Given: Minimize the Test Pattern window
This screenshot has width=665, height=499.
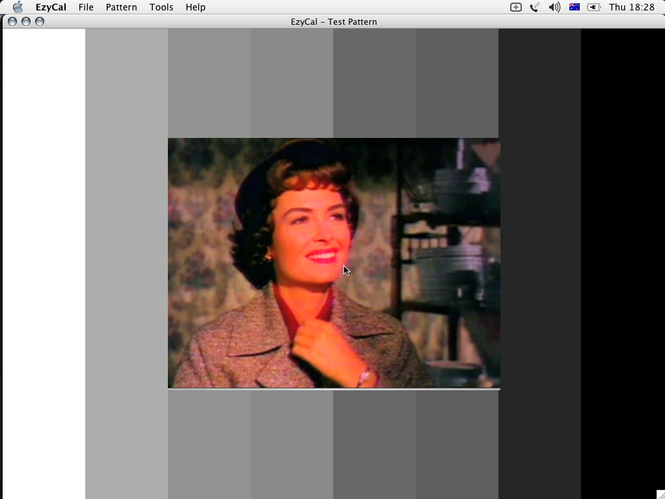Looking at the screenshot, I should pos(26,21).
